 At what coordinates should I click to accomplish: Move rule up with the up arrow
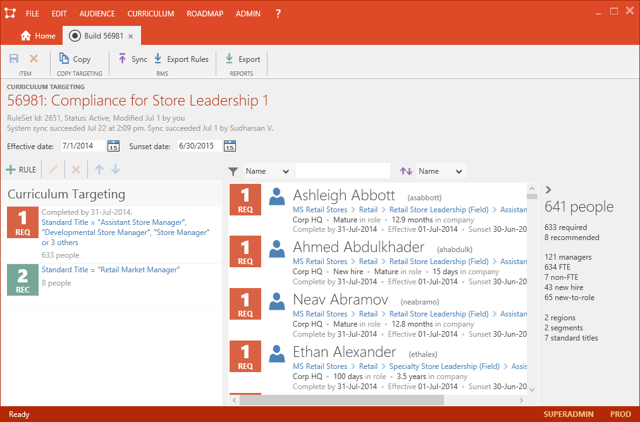click(x=99, y=169)
